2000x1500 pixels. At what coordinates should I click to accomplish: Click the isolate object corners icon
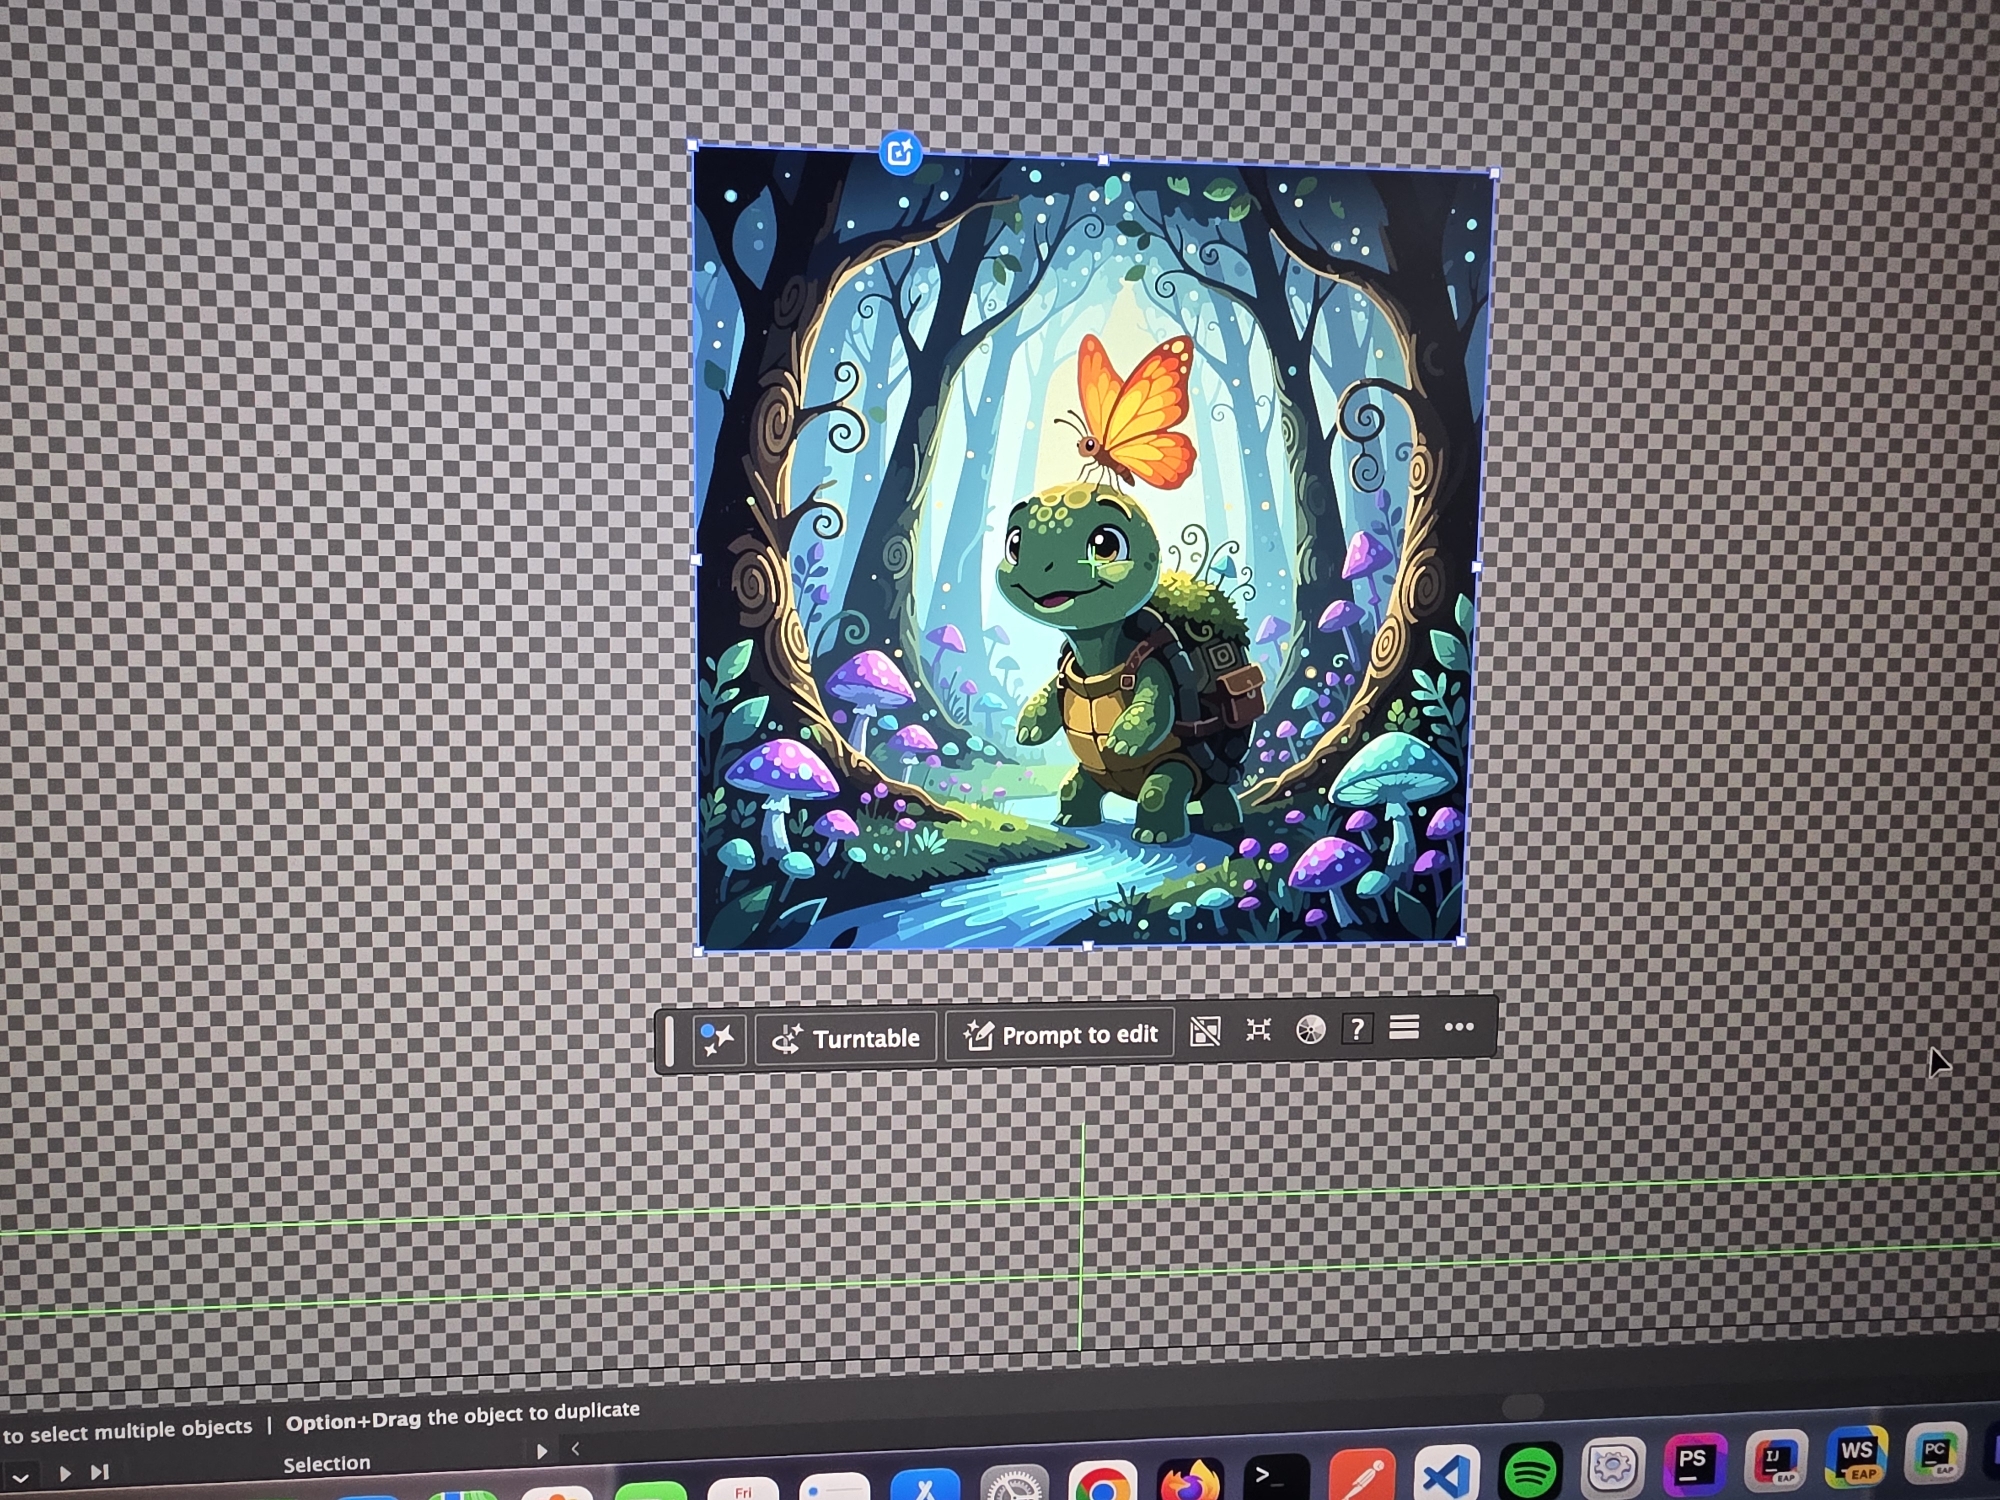tap(1258, 1030)
